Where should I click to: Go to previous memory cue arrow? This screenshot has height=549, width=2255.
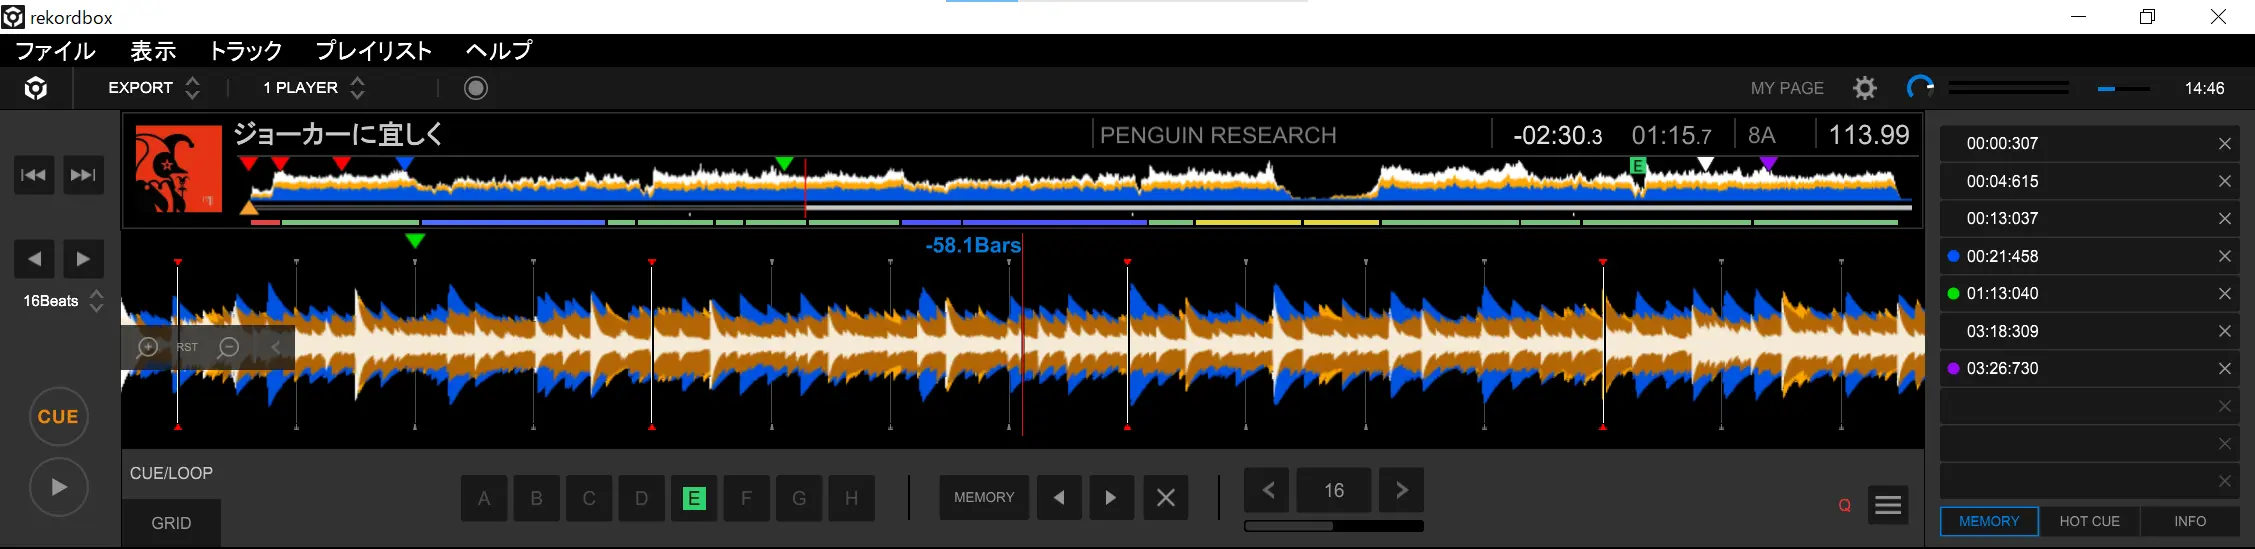pos(1059,497)
